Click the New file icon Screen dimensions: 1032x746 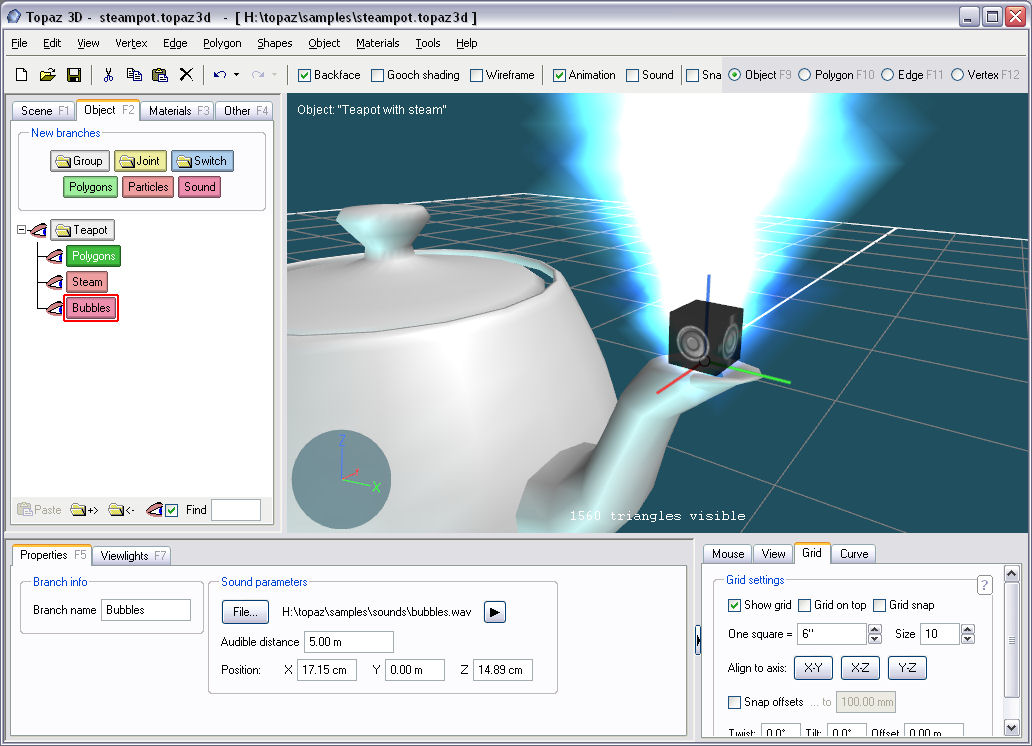point(21,75)
